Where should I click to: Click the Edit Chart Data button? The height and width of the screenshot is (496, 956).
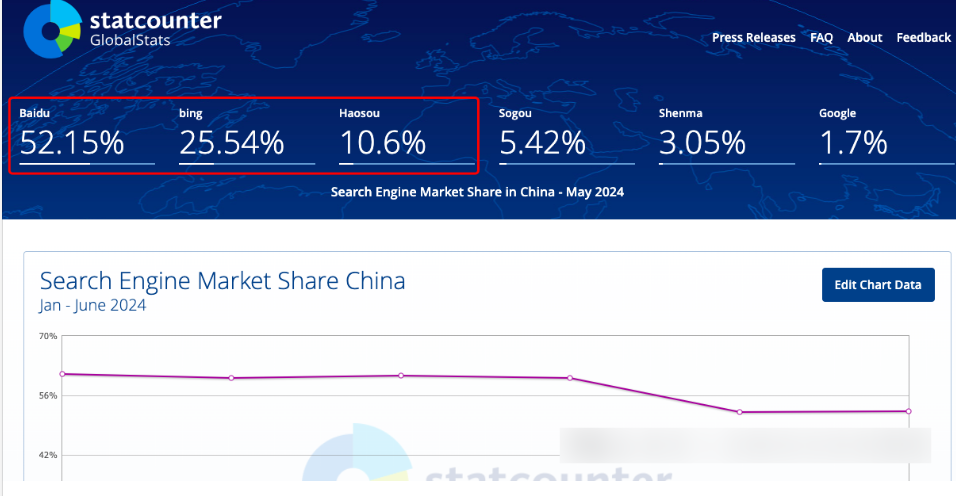tap(877, 285)
